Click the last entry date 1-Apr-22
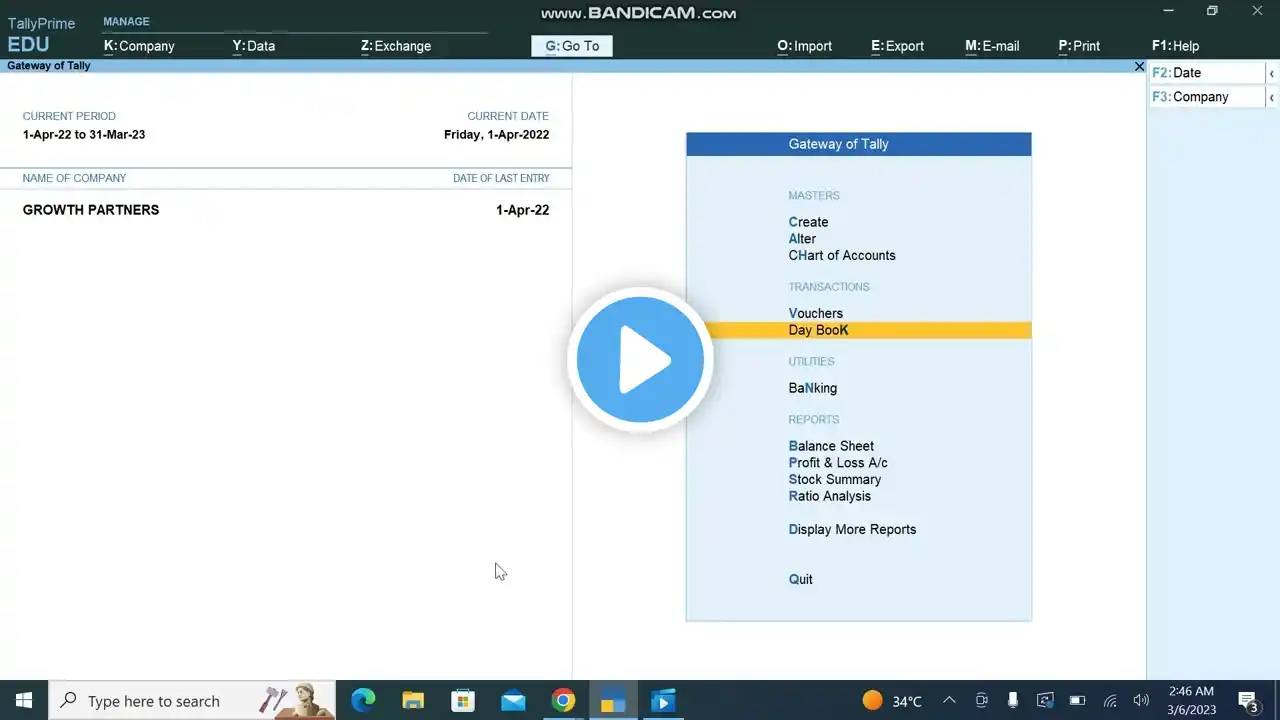Image resolution: width=1280 pixels, height=720 pixels. point(522,210)
